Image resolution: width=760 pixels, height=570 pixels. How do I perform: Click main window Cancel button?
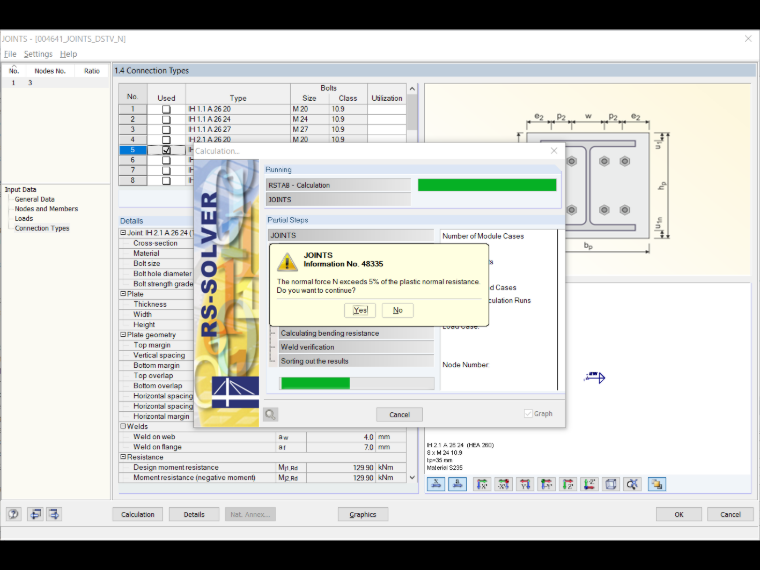click(x=730, y=514)
